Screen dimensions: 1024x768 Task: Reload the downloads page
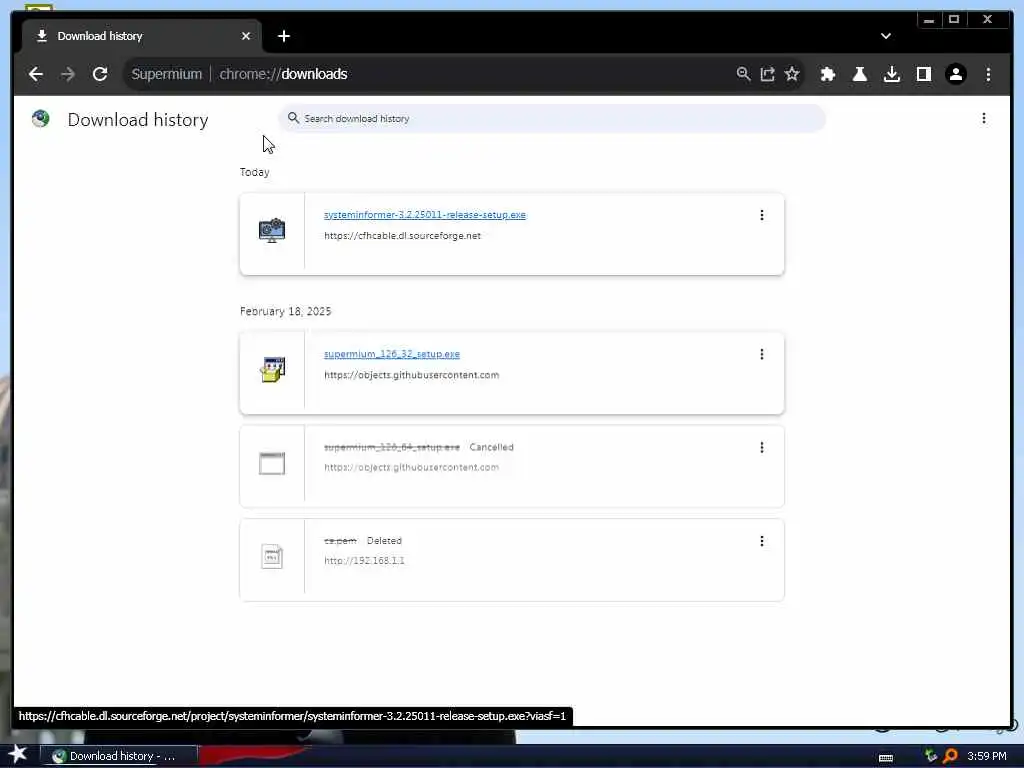[100, 74]
